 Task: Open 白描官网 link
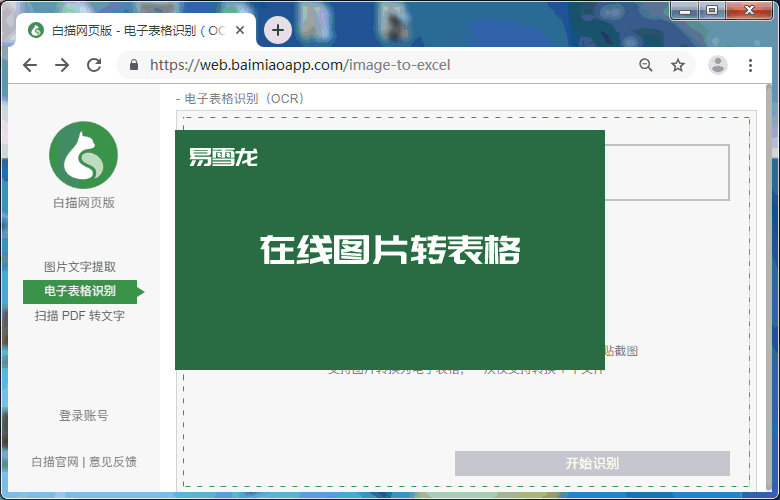tap(55, 462)
